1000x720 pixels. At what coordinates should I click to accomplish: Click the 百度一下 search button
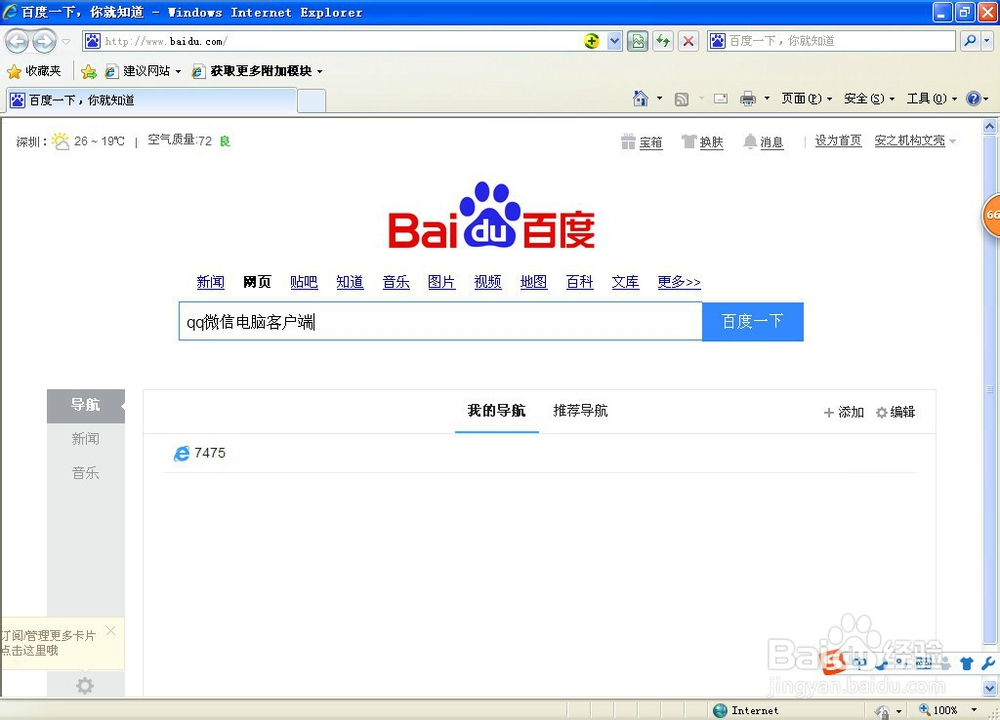(752, 321)
